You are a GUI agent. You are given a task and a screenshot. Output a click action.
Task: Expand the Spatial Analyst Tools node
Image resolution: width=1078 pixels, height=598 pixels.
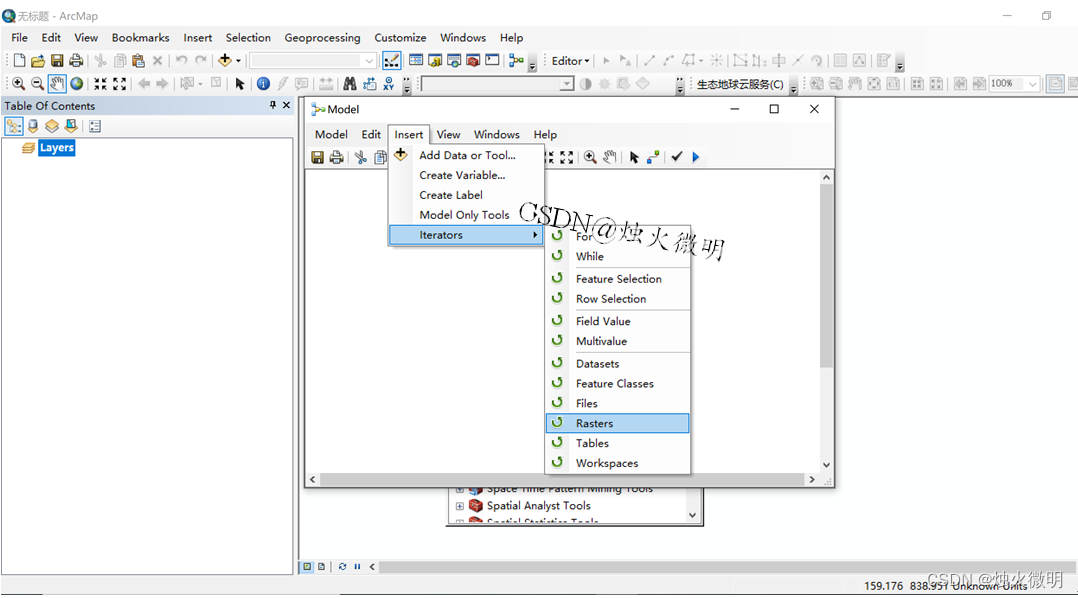tap(460, 506)
